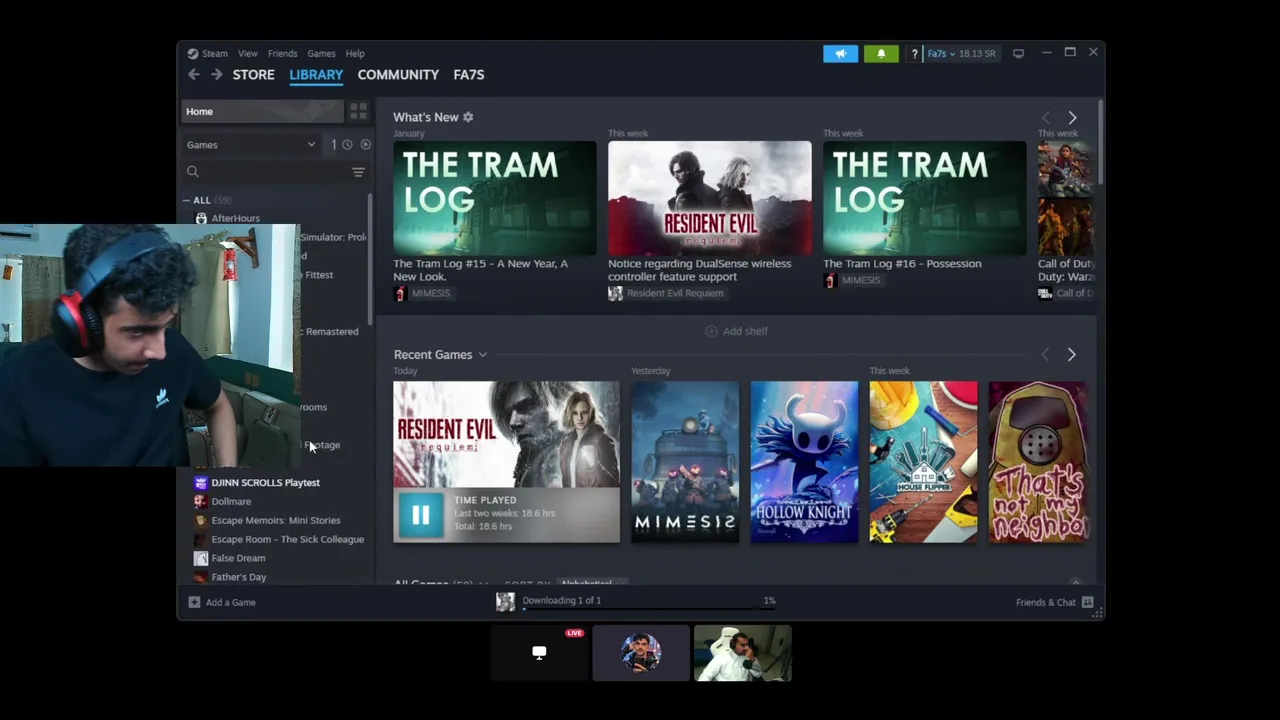Collapse the ALL games category
This screenshot has height=720, width=1280.
tap(186, 200)
